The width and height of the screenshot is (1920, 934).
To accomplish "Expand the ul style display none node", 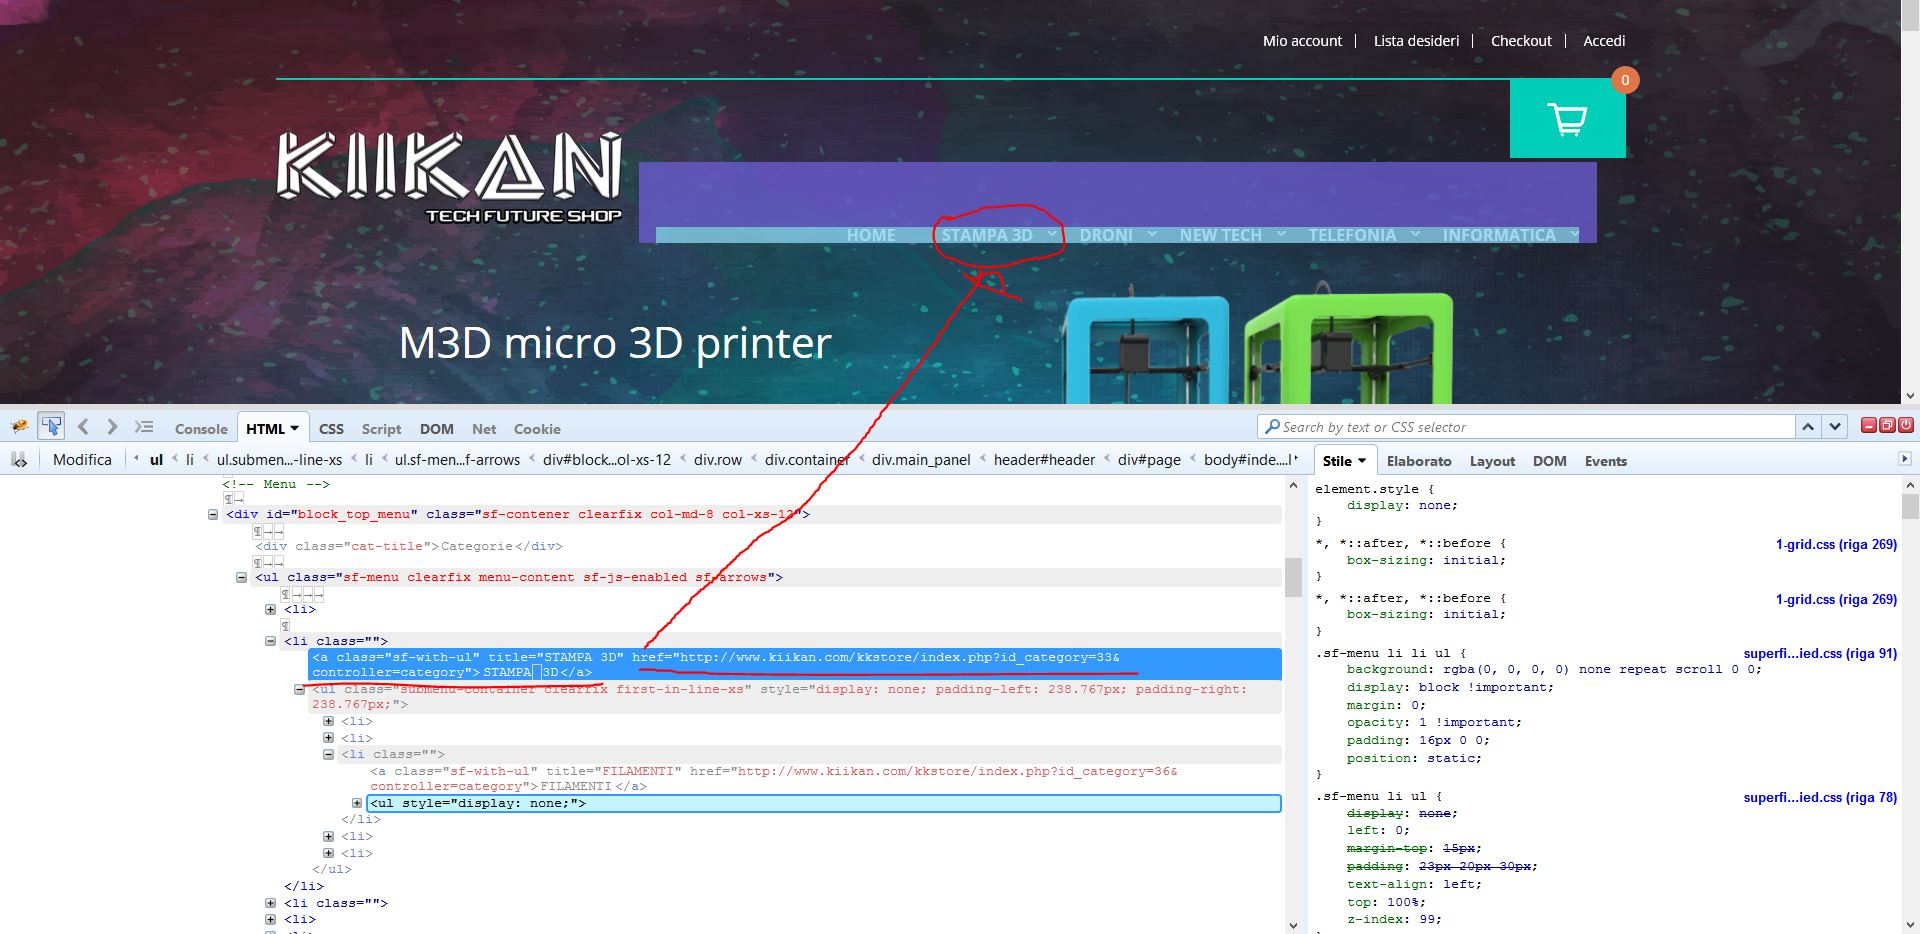I will [x=357, y=804].
